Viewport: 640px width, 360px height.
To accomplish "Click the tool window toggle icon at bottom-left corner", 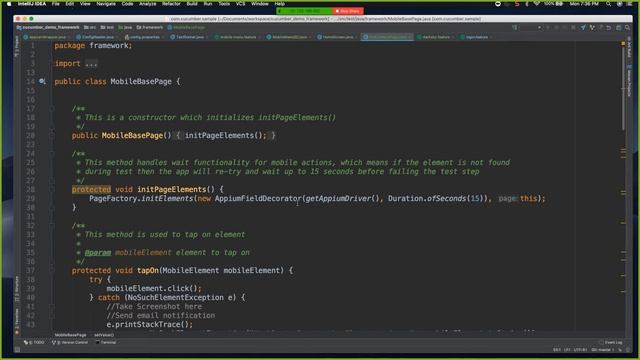I will point(17,350).
